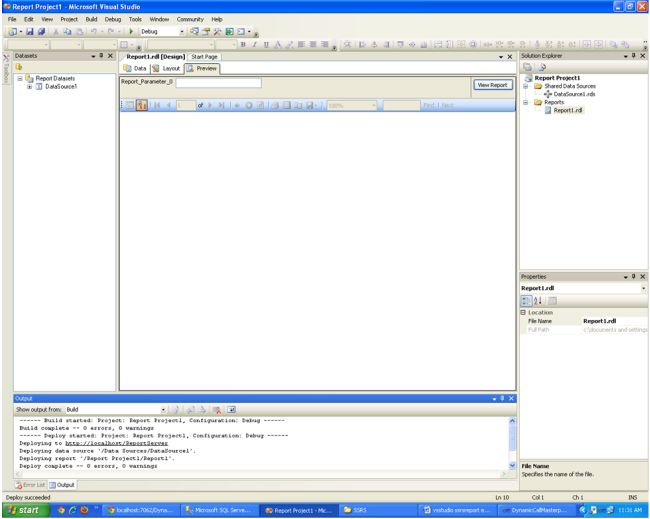Pin the Datasets panel with the pushpin
The image size is (650, 519).
(x=102, y=56)
